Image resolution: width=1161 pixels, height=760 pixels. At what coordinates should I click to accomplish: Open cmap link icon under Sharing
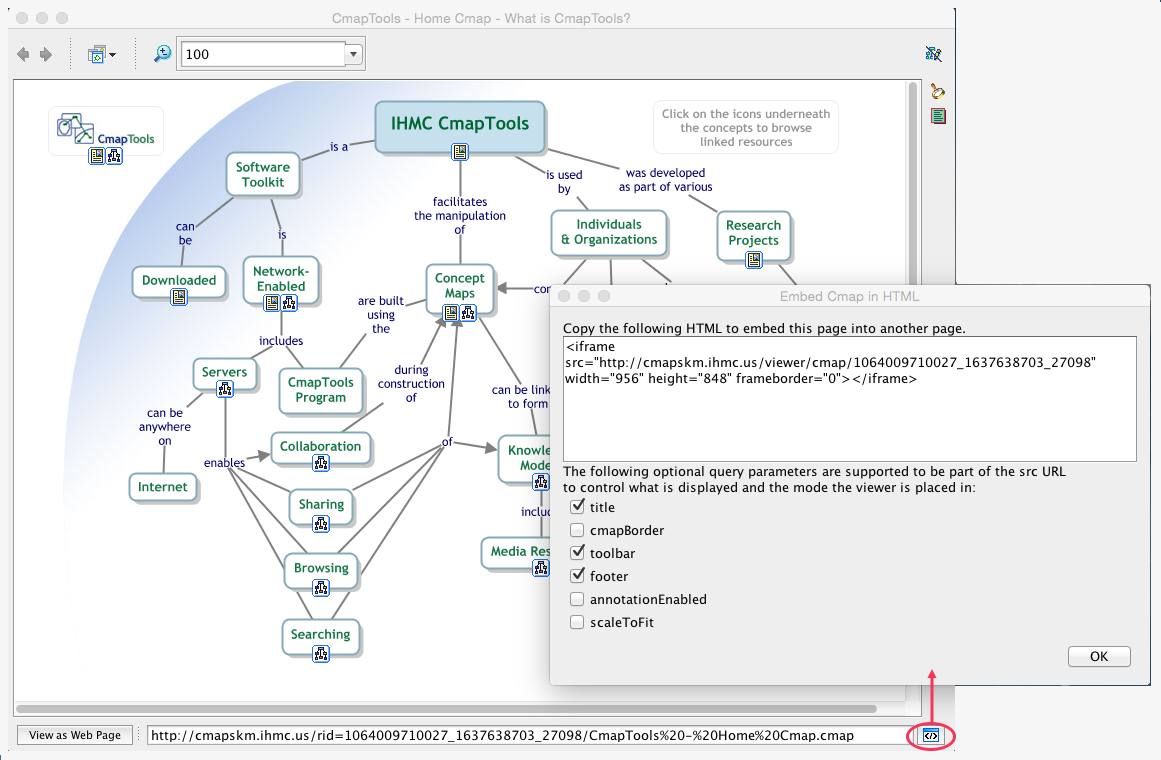click(x=321, y=524)
